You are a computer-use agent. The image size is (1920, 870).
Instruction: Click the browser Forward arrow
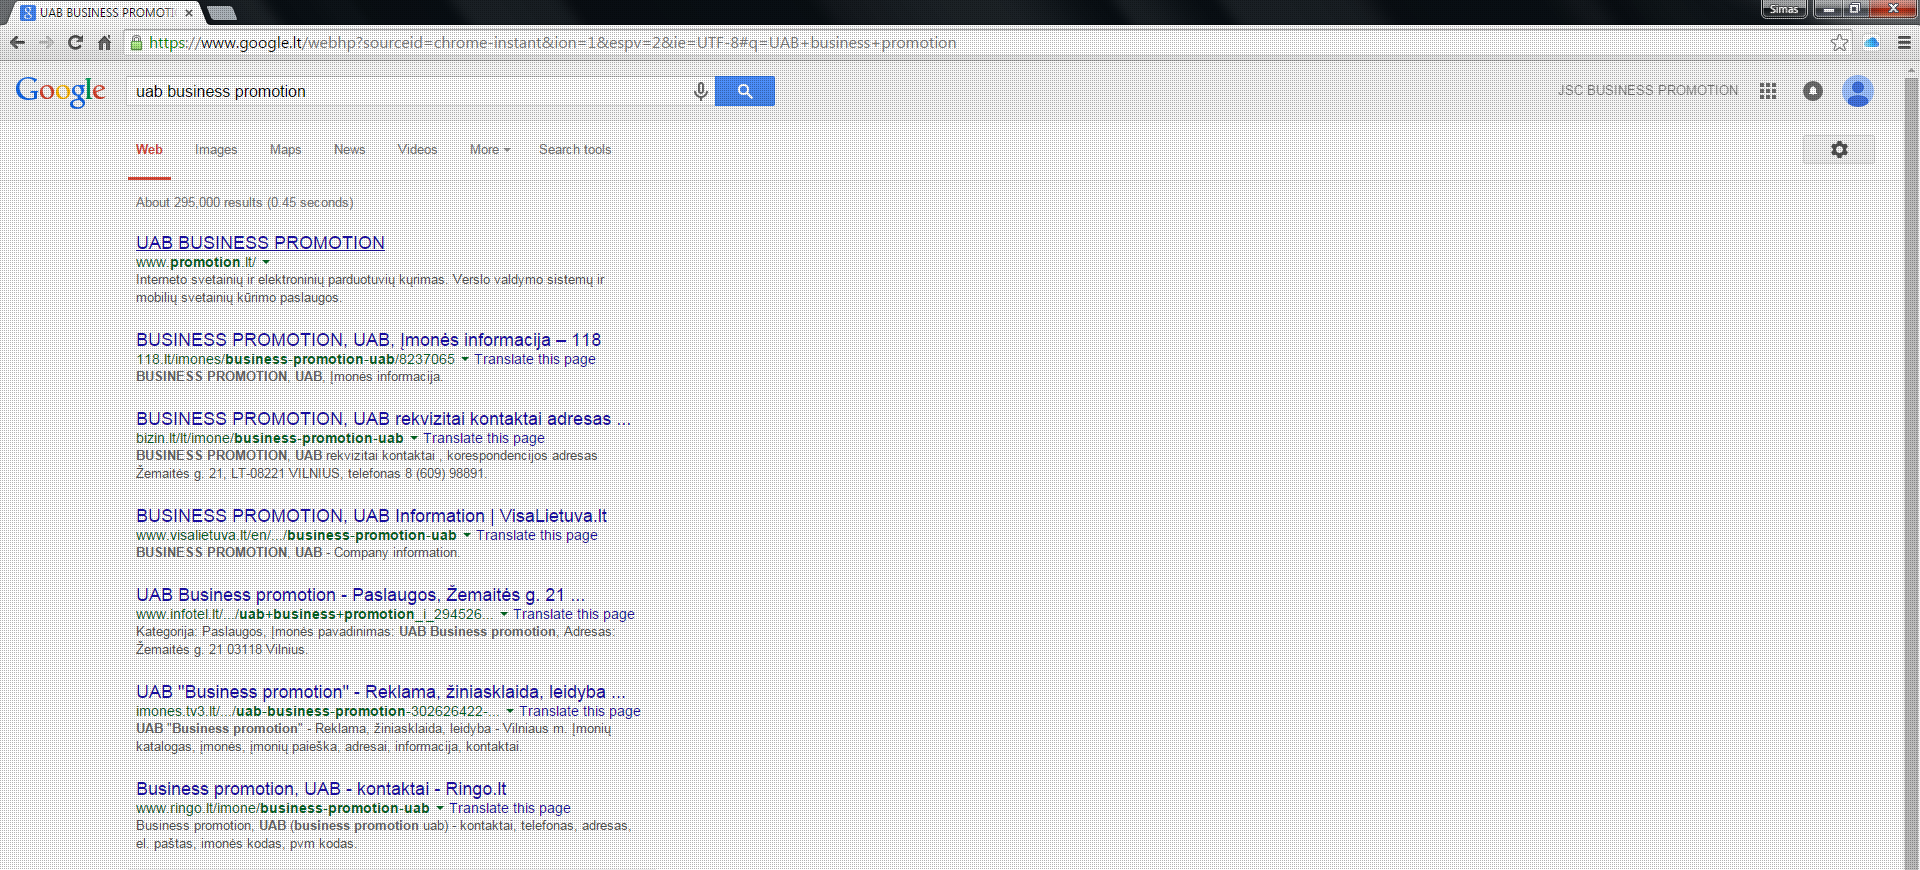pos(46,42)
